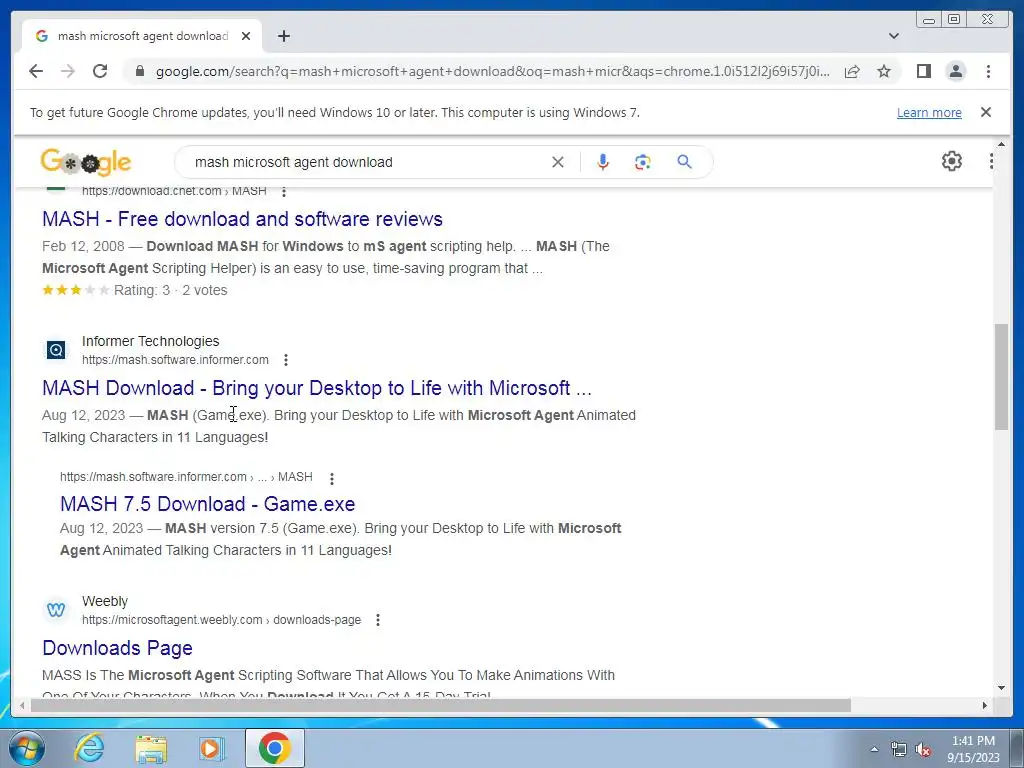Open more options for Weebly result

tap(377, 620)
